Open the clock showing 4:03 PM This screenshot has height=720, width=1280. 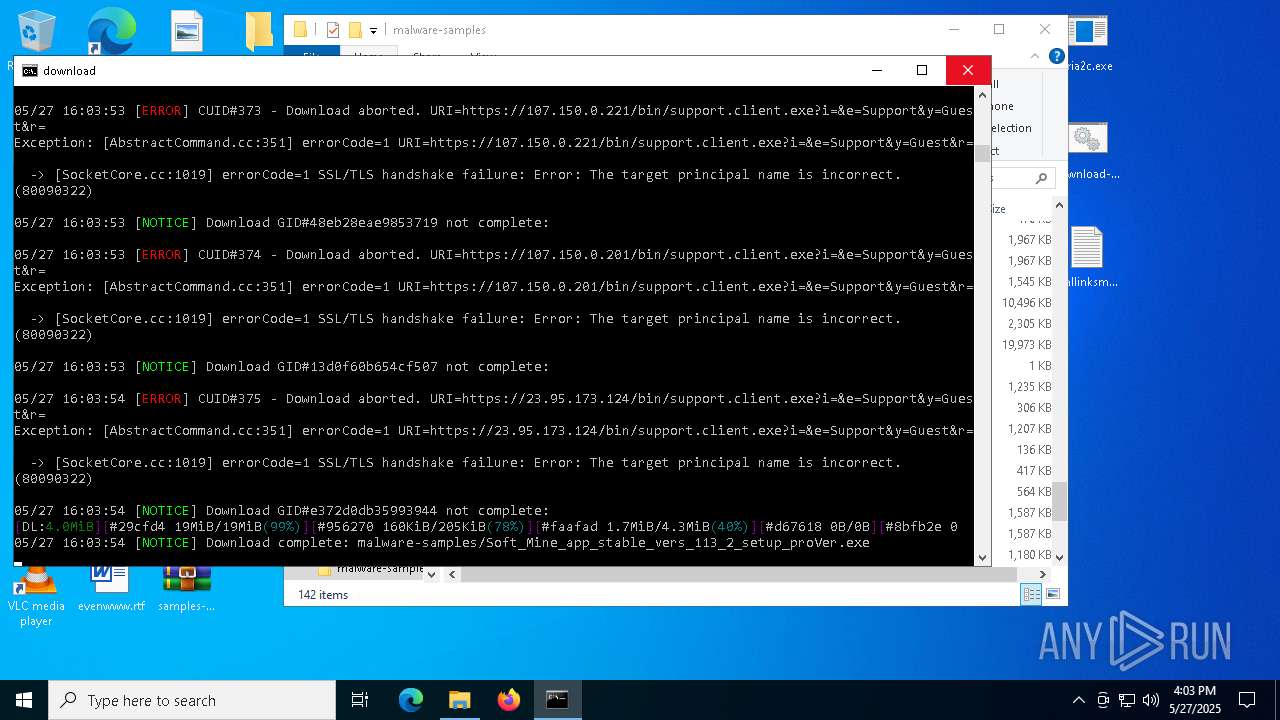(1194, 700)
